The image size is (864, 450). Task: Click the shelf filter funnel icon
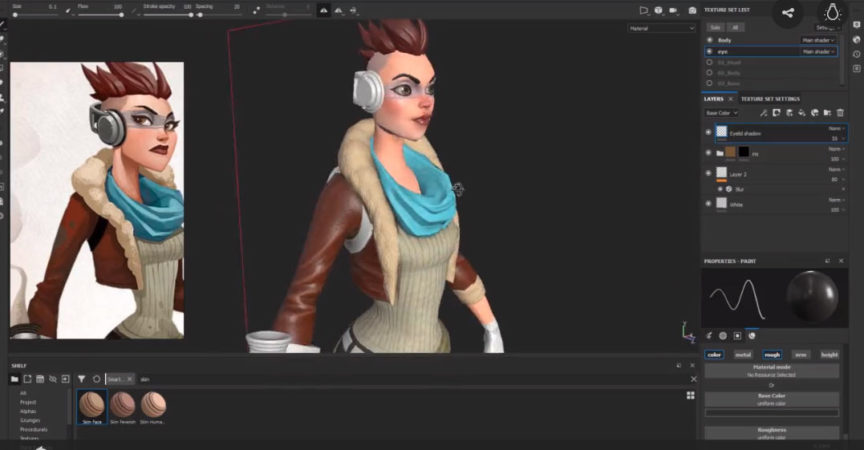tap(82, 379)
